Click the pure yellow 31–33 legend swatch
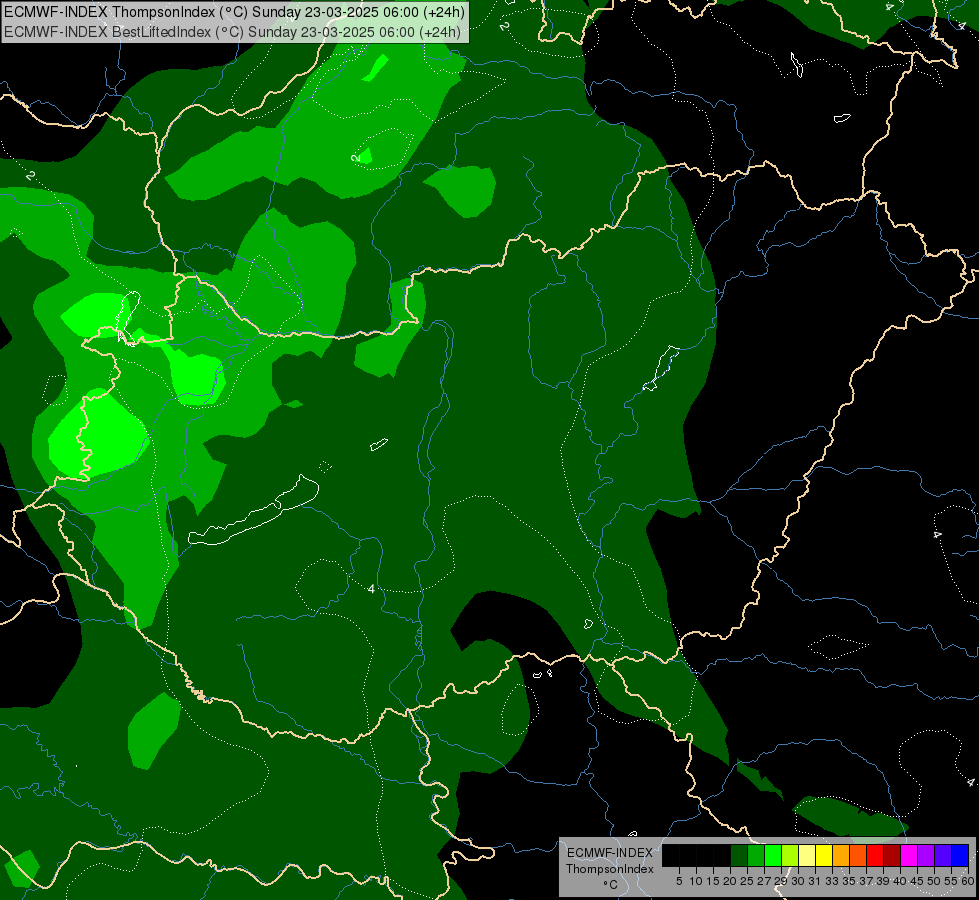Viewport: 979px width, 900px height. tap(824, 855)
